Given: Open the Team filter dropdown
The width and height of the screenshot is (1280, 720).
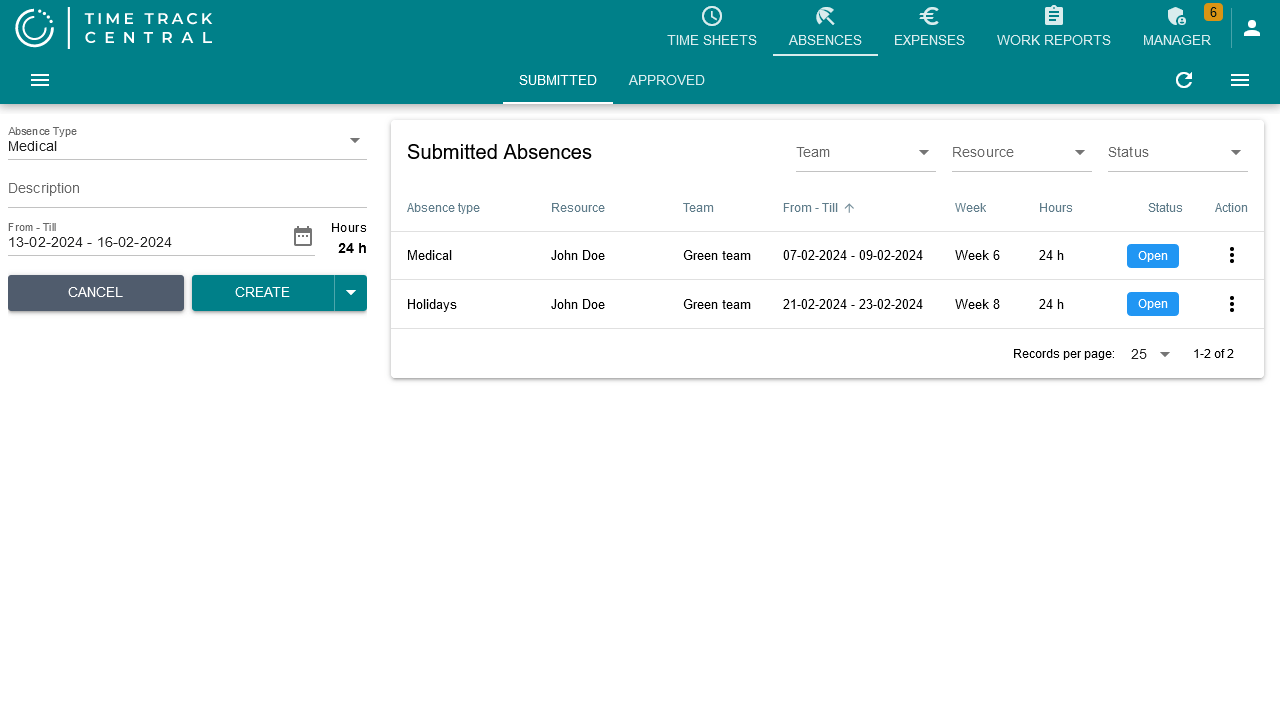Looking at the screenshot, I should (866, 152).
